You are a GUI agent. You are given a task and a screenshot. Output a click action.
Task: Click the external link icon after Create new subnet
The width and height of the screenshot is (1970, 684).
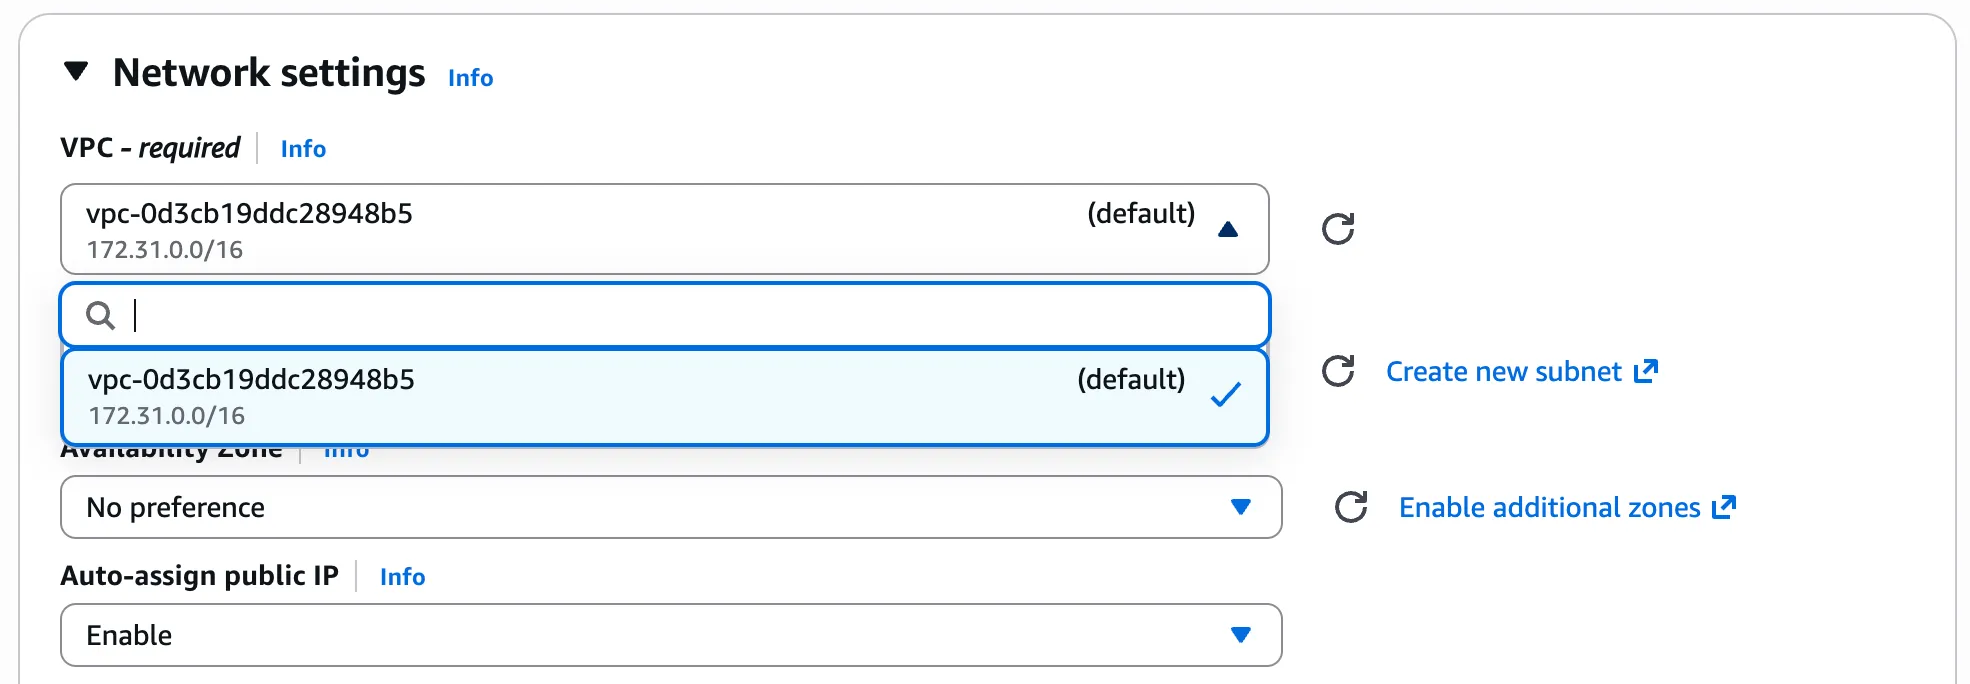[x=1647, y=371]
